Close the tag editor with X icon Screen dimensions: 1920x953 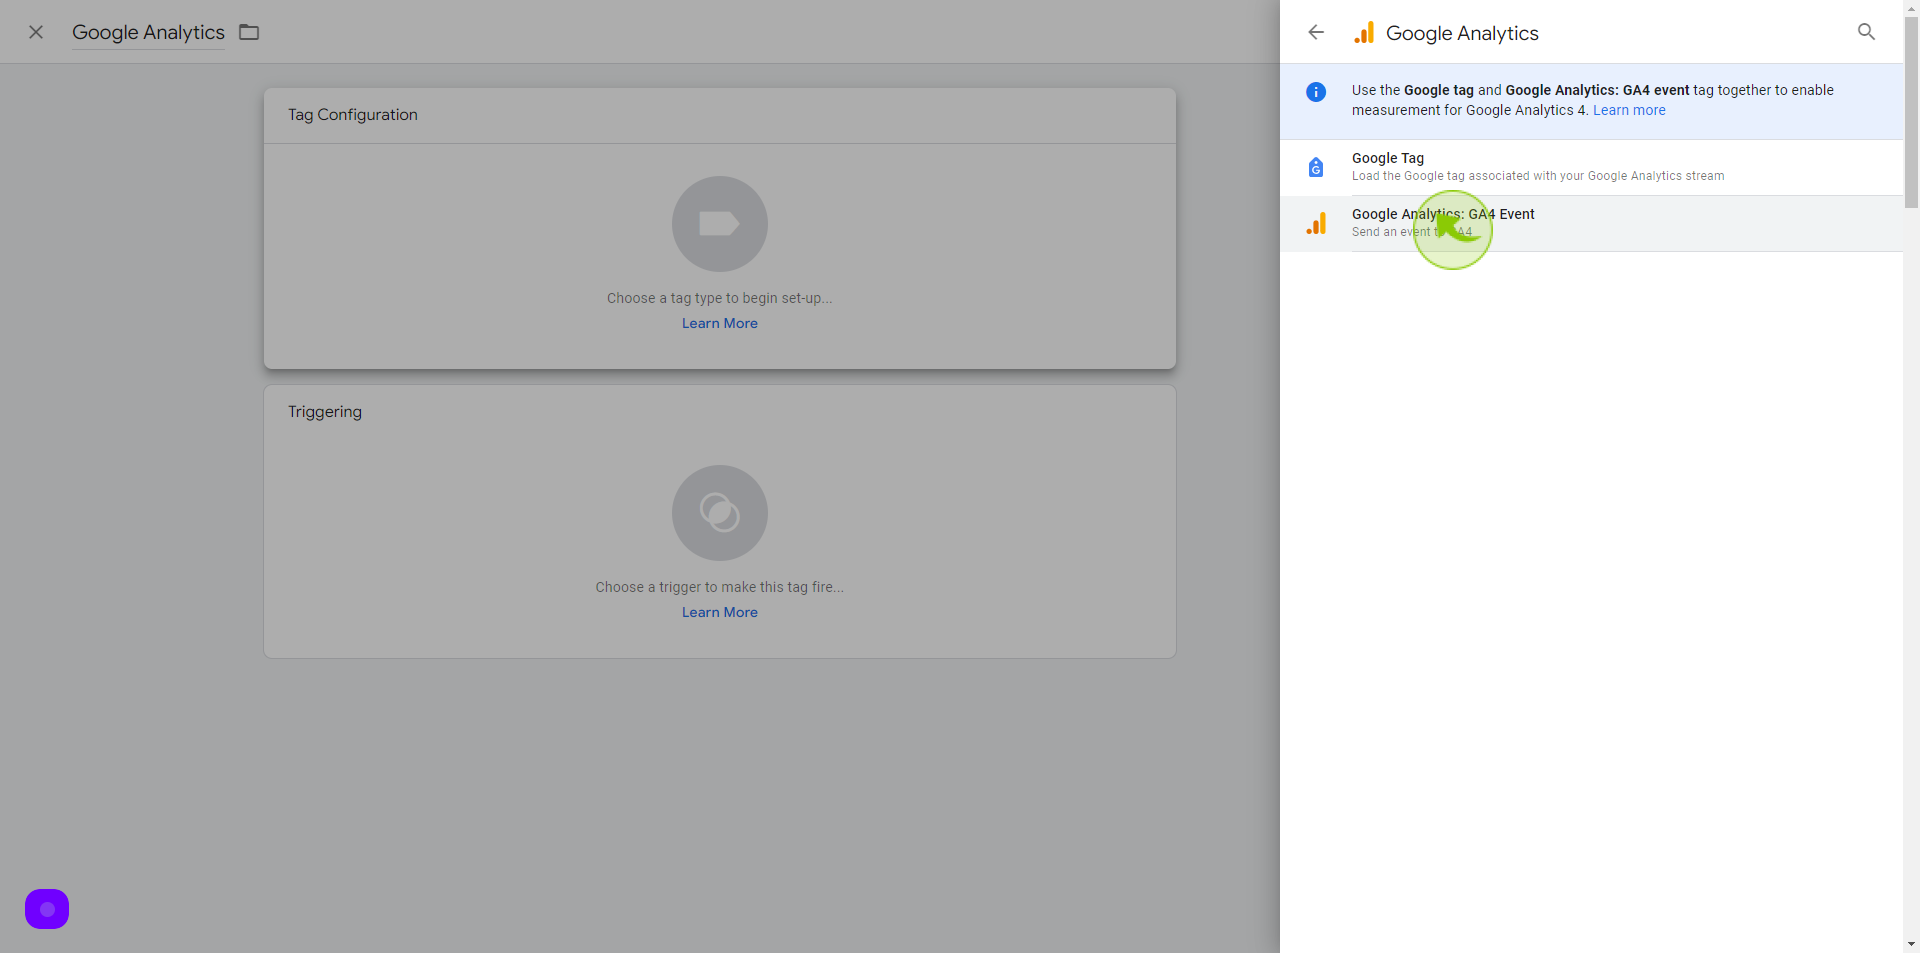[36, 32]
